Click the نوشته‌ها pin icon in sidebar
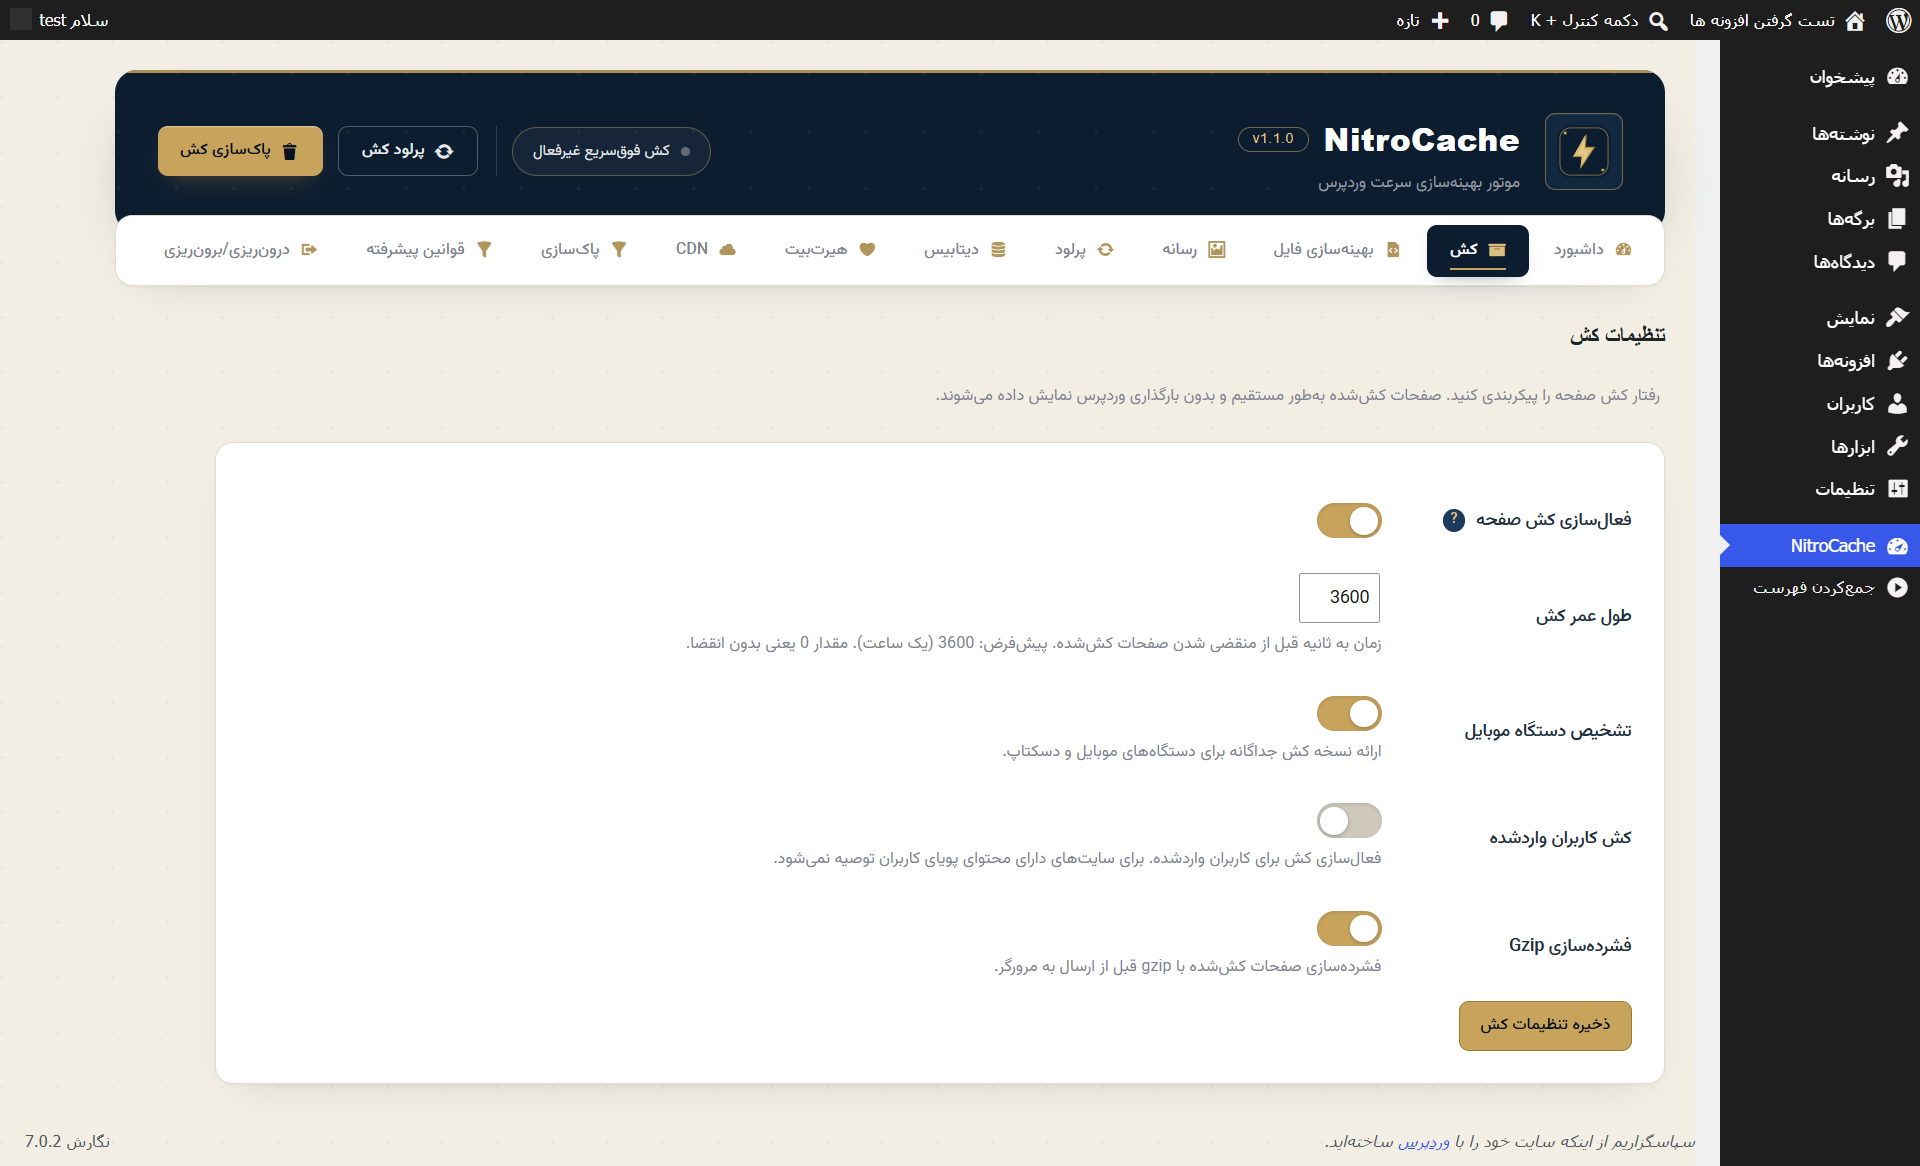Image resolution: width=1920 pixels, height=1166 pixels. pos(1897,133)
